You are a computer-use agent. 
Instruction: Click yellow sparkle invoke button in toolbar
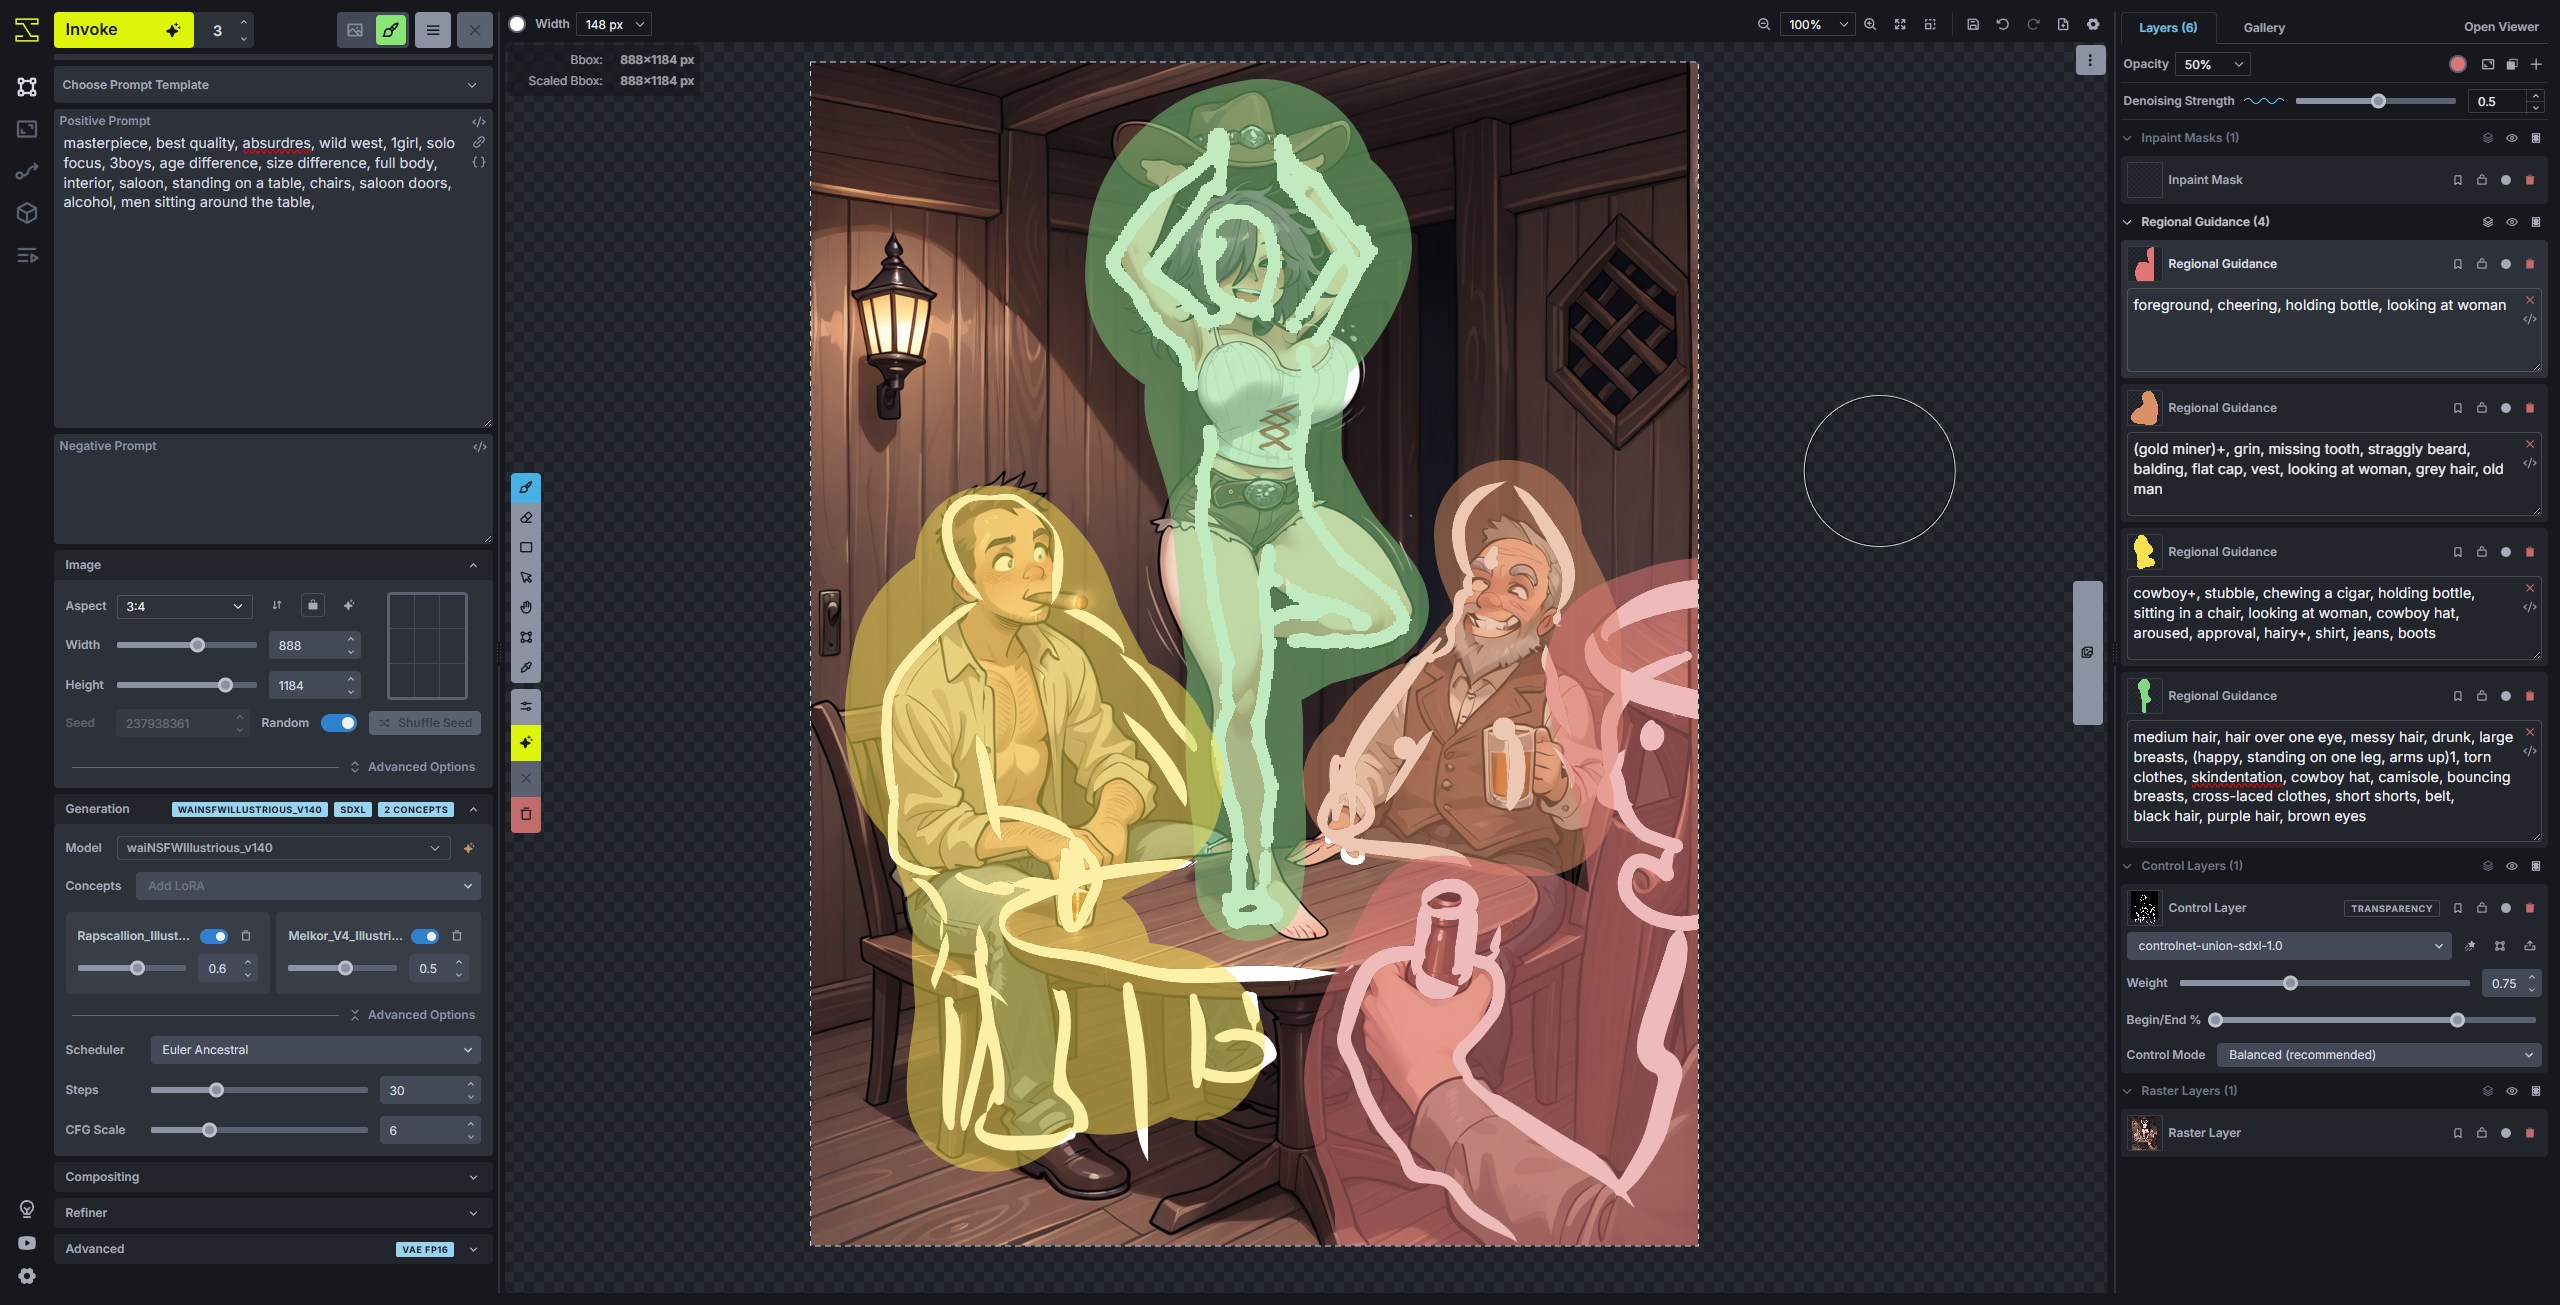point(526,742)
